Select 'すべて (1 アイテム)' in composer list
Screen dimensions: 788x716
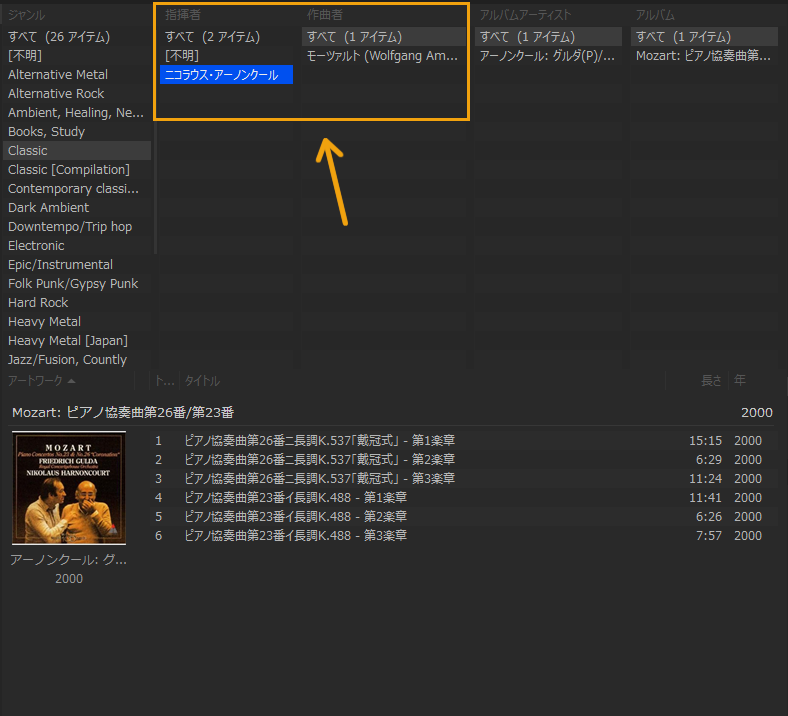point(384,37)
